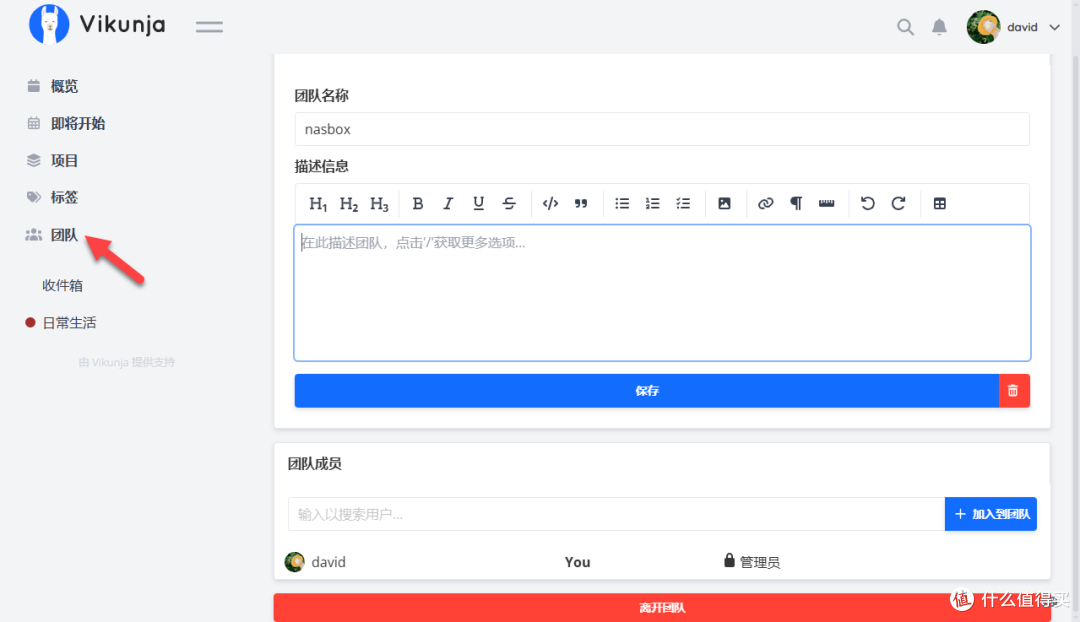Click the 'You' label in david's row
The height and width of the screenshot is (622, 1080).
[577, 562]
